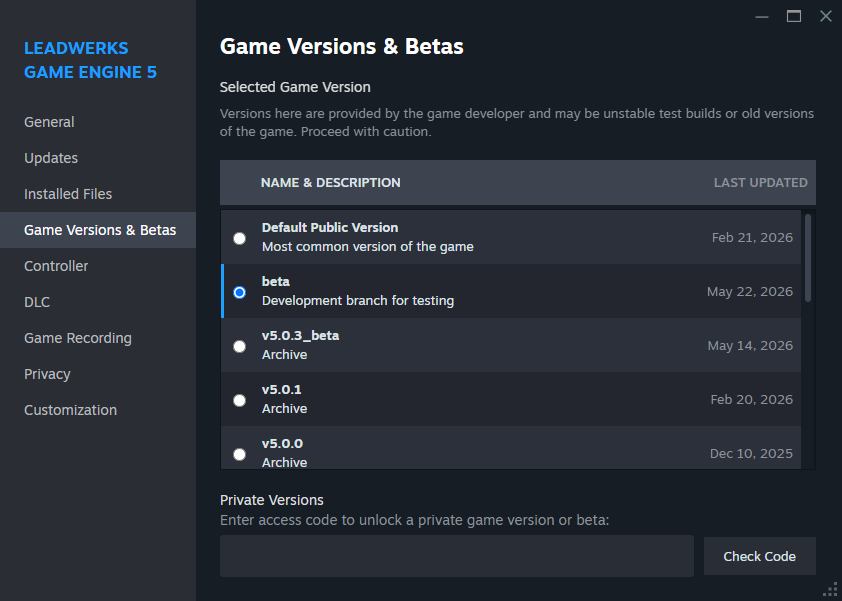The height and width of the screenshot is (601, 842).
Task: Click the Leadwerks Game Engine 5 title
Action: click(90, 60)
